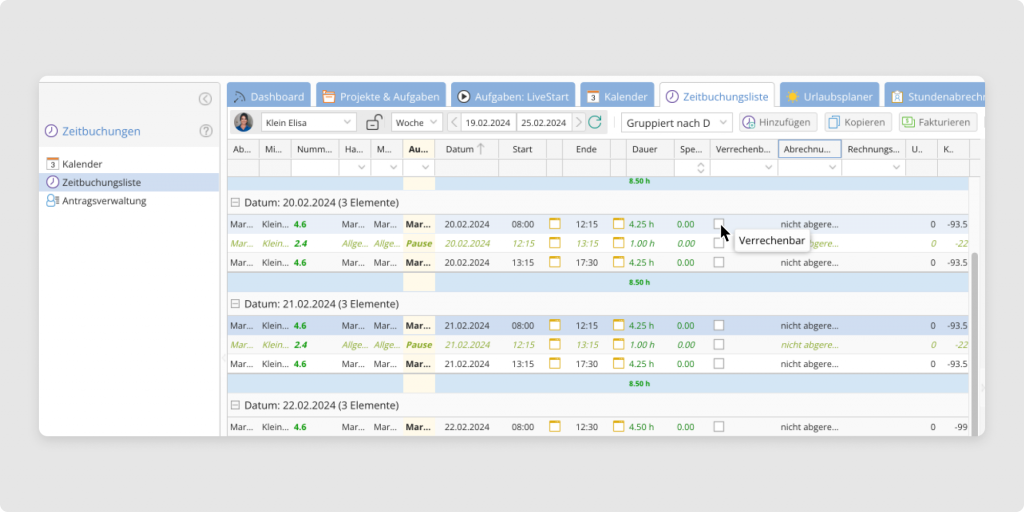This screenshot has height=512, width=1024.
Task: Click the Datum column sort arrow
Action: click(481, 149)
